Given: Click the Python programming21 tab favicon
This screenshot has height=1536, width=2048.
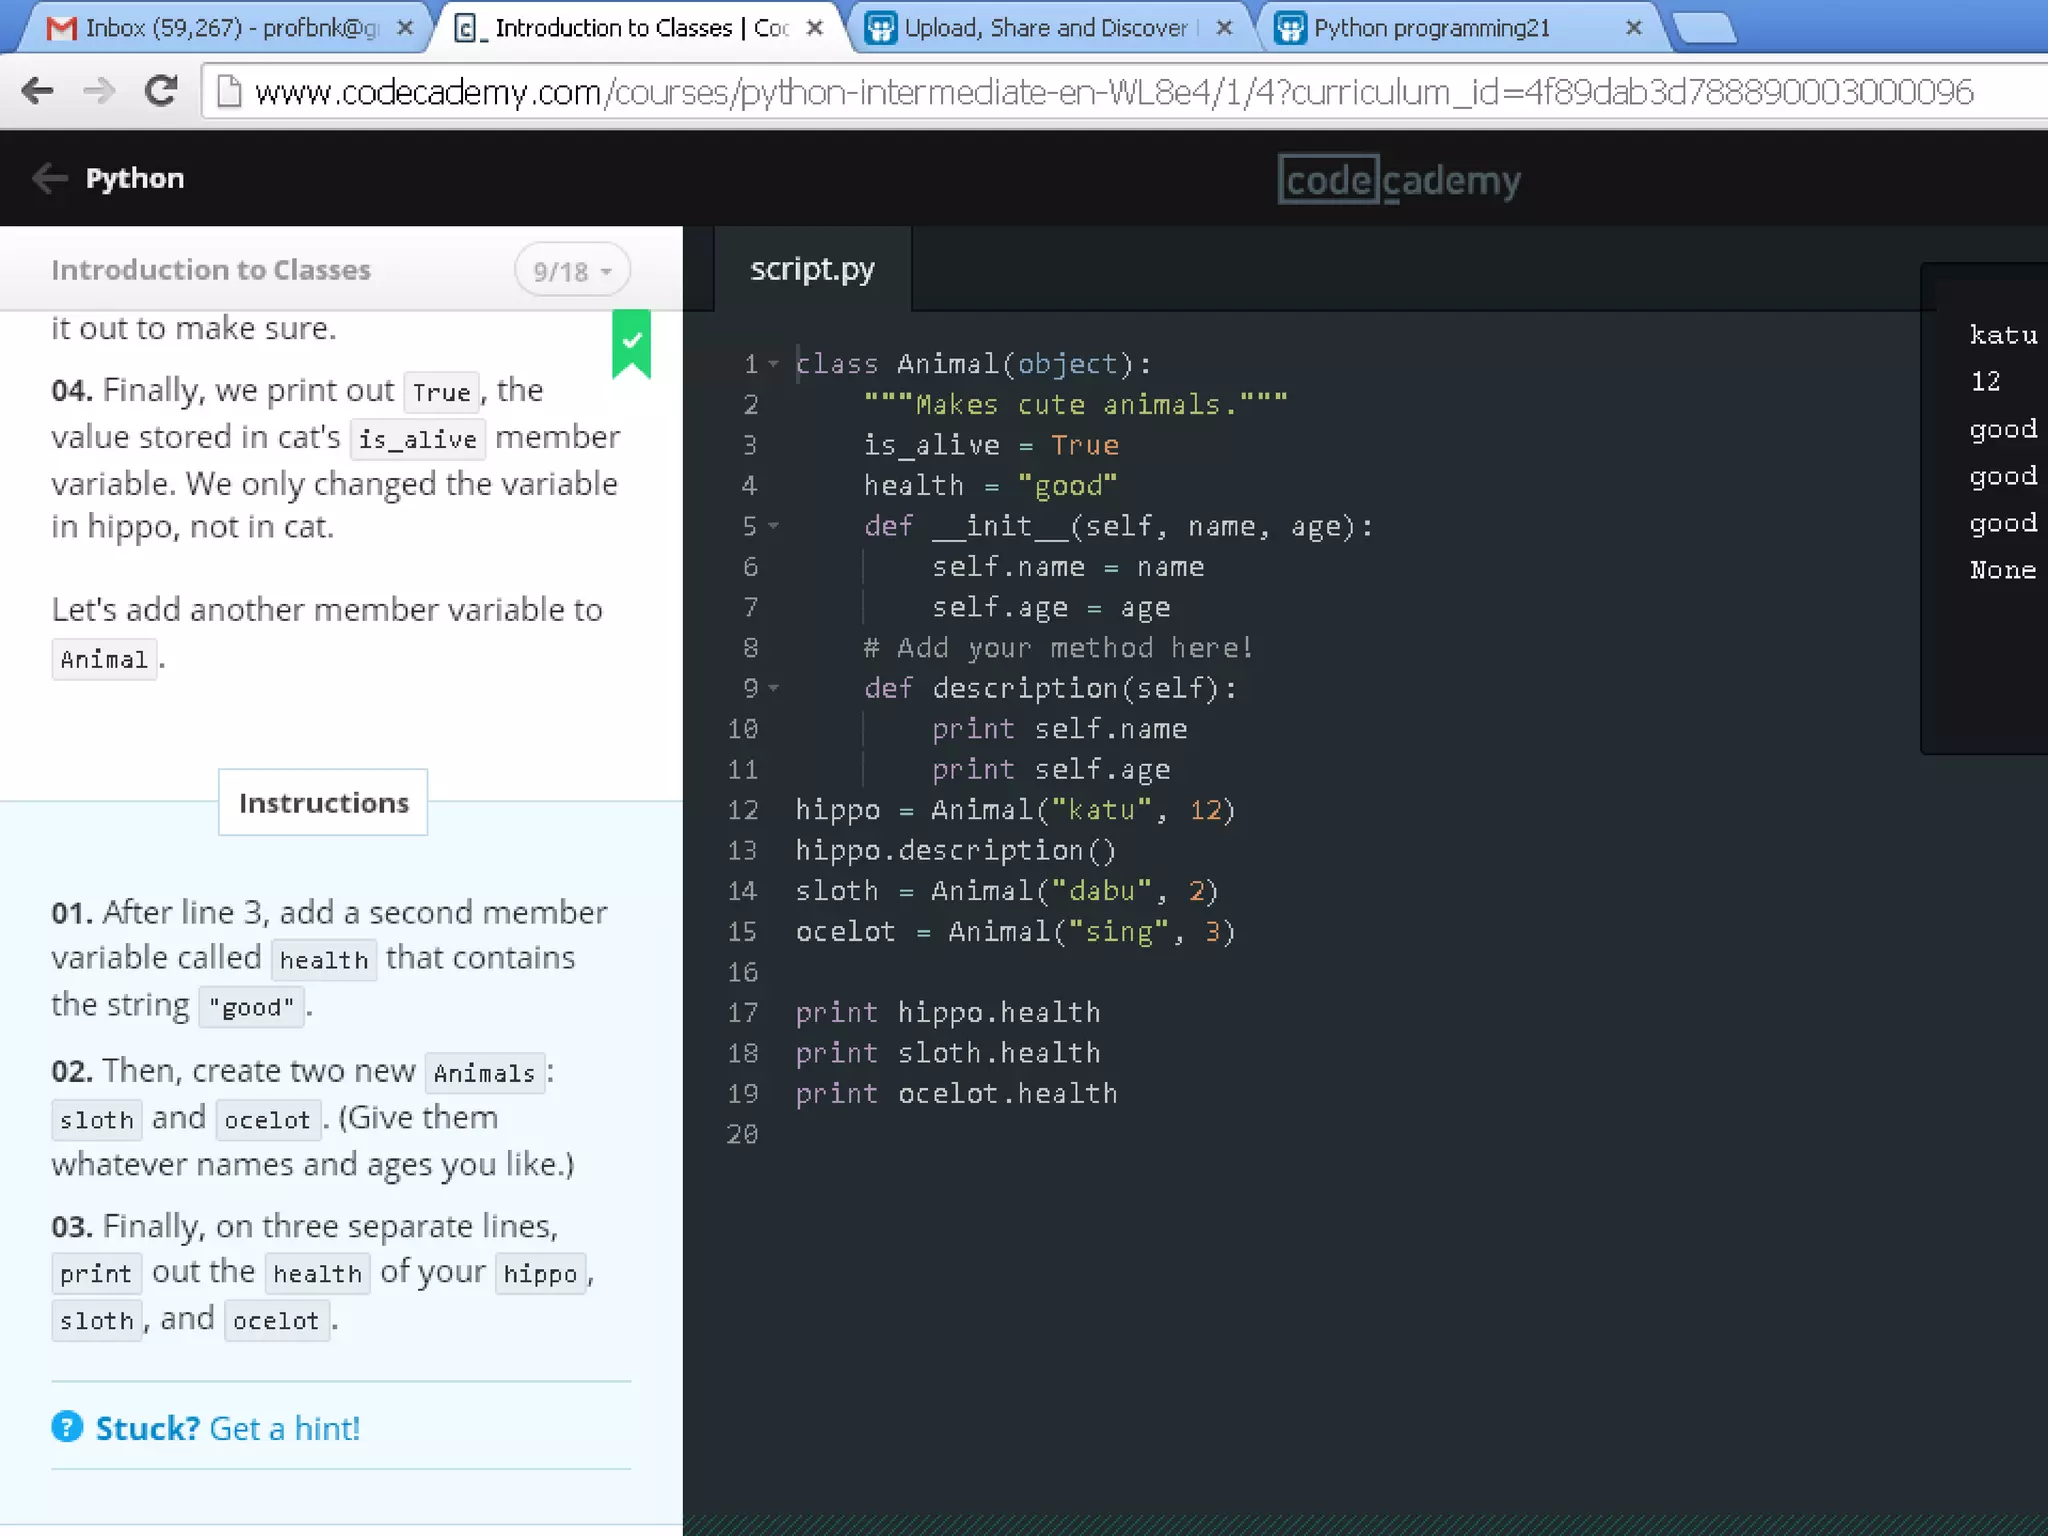Looking at the screenshot, I should [1291, 28].
